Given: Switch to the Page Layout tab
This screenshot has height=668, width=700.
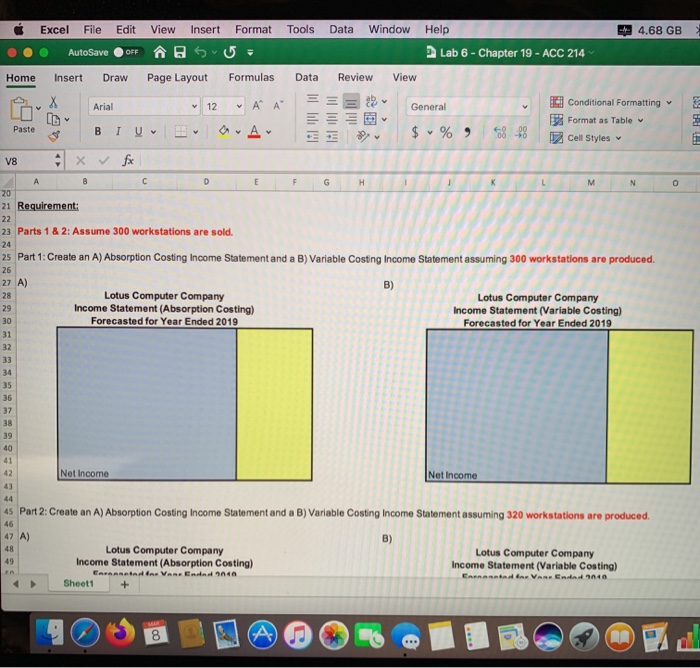Looking at the screenshot, I should (177, 77).
